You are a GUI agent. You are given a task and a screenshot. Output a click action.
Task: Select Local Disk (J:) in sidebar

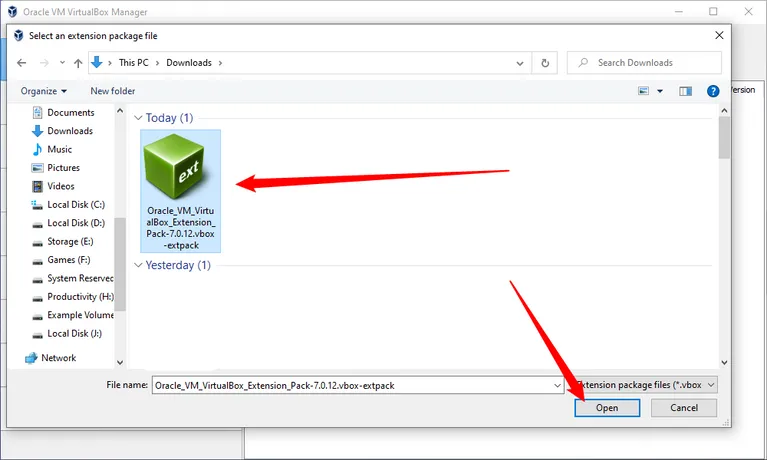point(67,334)
